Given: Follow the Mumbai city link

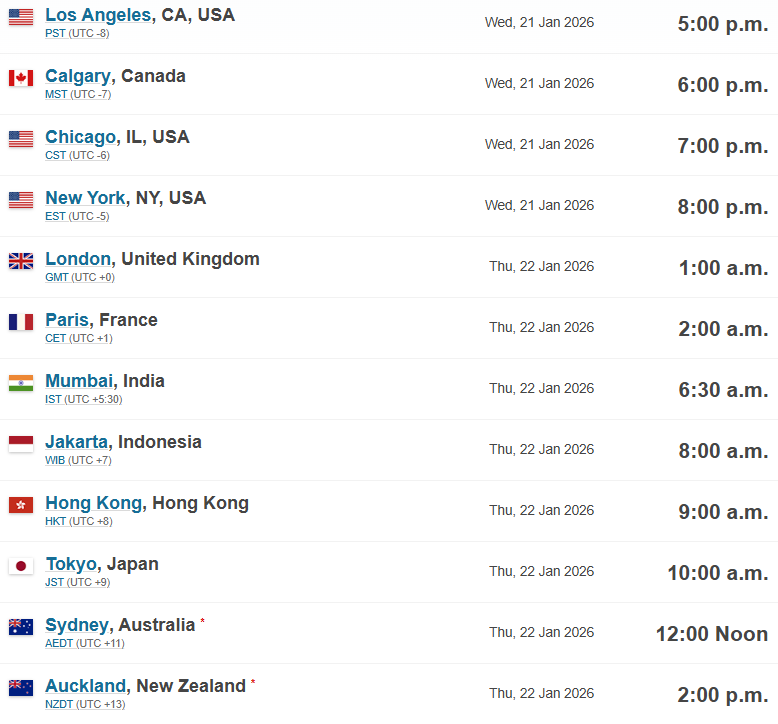Looking at the screenshot, I should [79, 381].
